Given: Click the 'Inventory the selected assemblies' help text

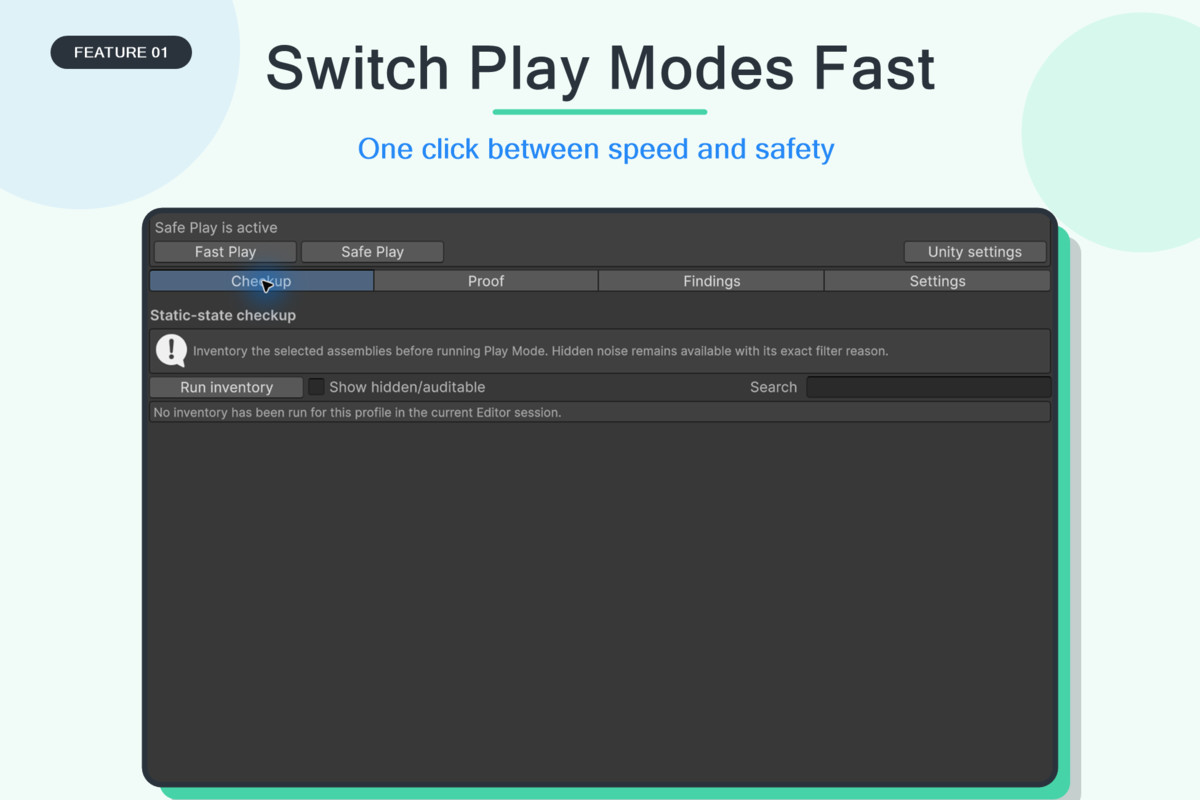Looking at the screenshot, I should (541, 351).
